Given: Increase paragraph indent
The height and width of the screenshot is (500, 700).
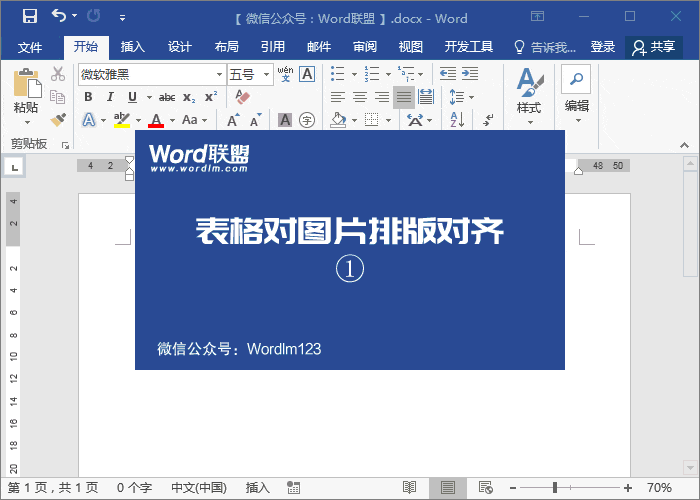Looking at the screenshot, I should 470,74.
